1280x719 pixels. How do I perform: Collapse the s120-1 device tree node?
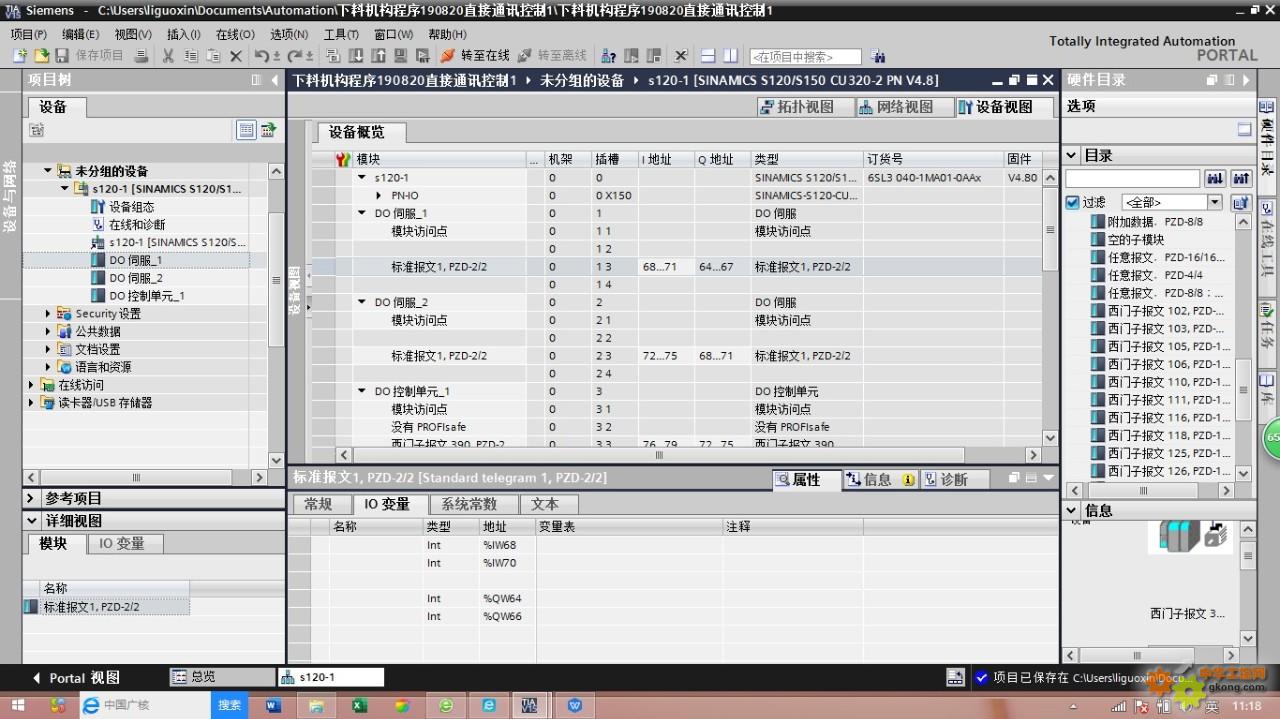(65, 189)
